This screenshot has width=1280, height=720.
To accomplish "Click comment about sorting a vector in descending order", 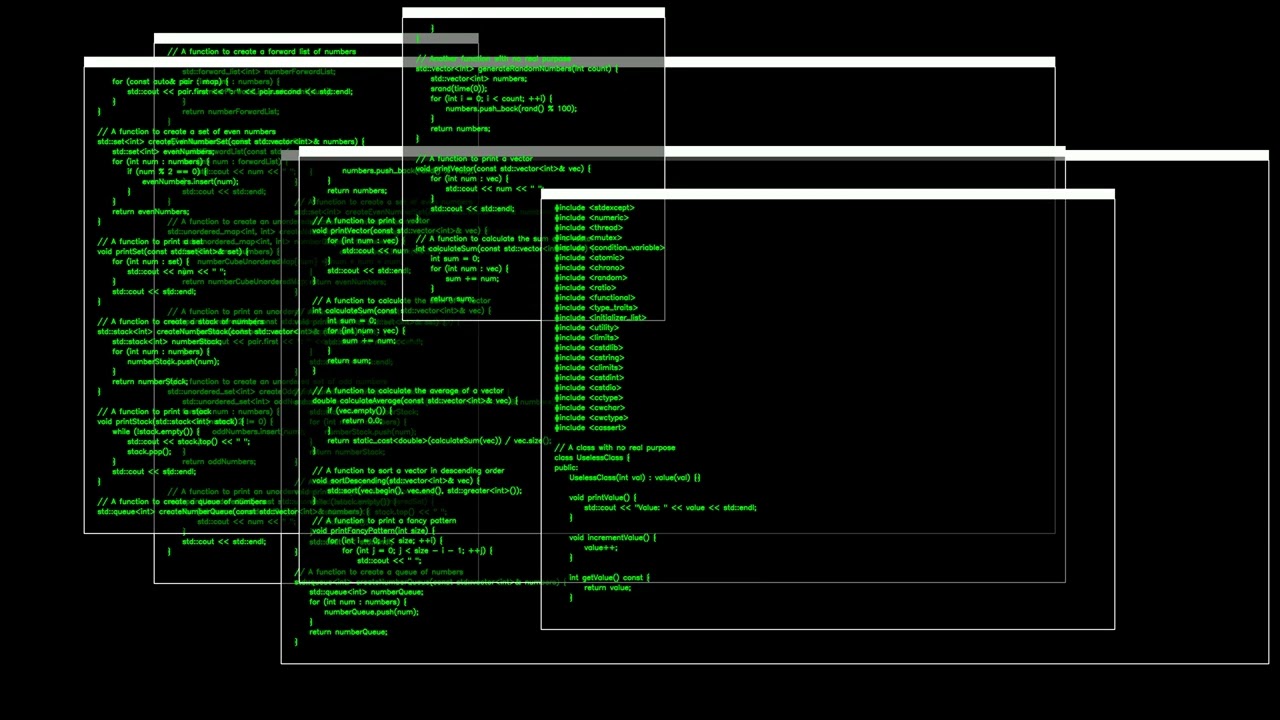I will point(408,471).
